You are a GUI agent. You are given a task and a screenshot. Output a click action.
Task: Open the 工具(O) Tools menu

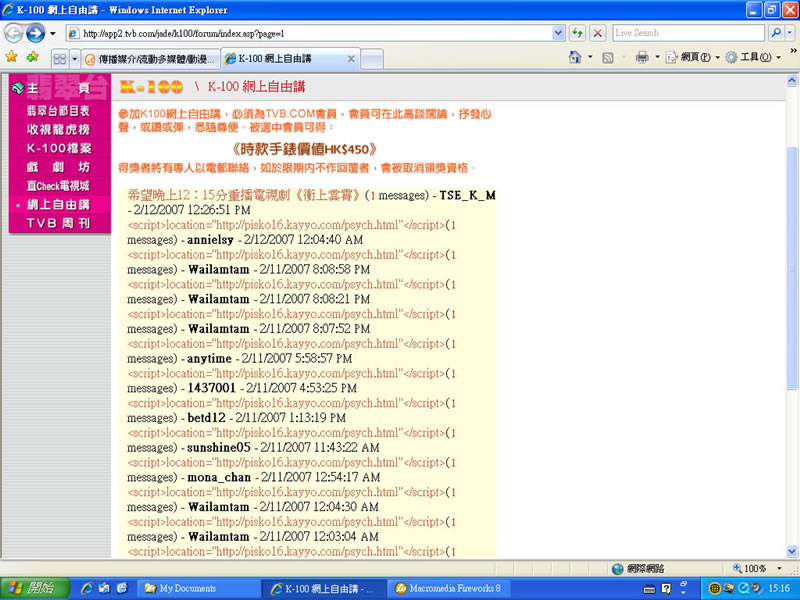(x=753, y=57)
